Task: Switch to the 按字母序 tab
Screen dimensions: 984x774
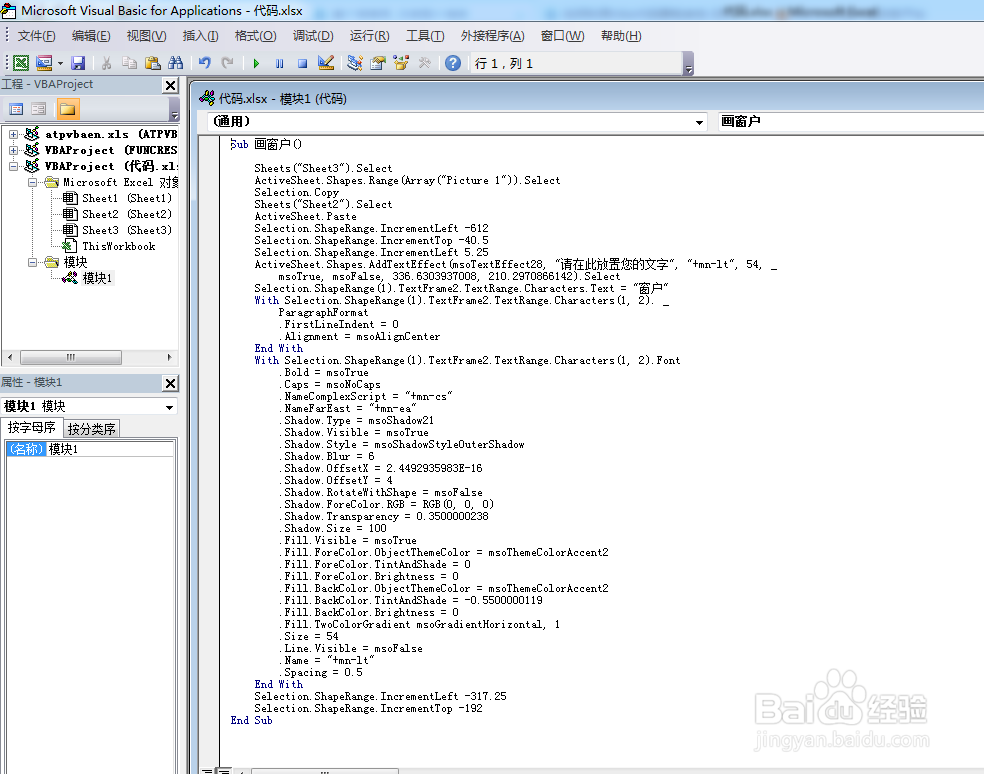Action: (31, 428)
